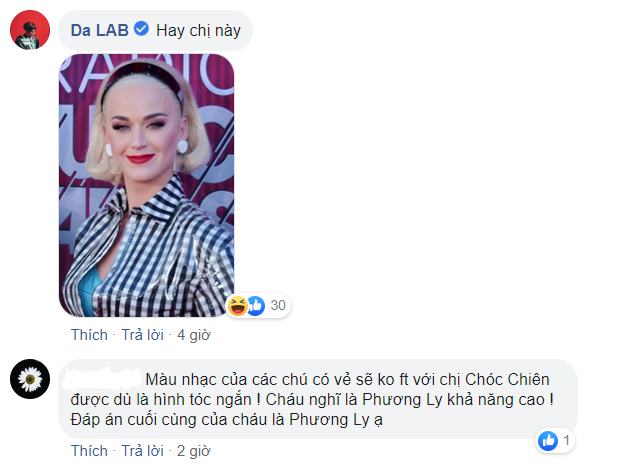View the single reaction count on second comment
Screen dimensions: 620x473
pyautogui.click(x=566, y=440)
